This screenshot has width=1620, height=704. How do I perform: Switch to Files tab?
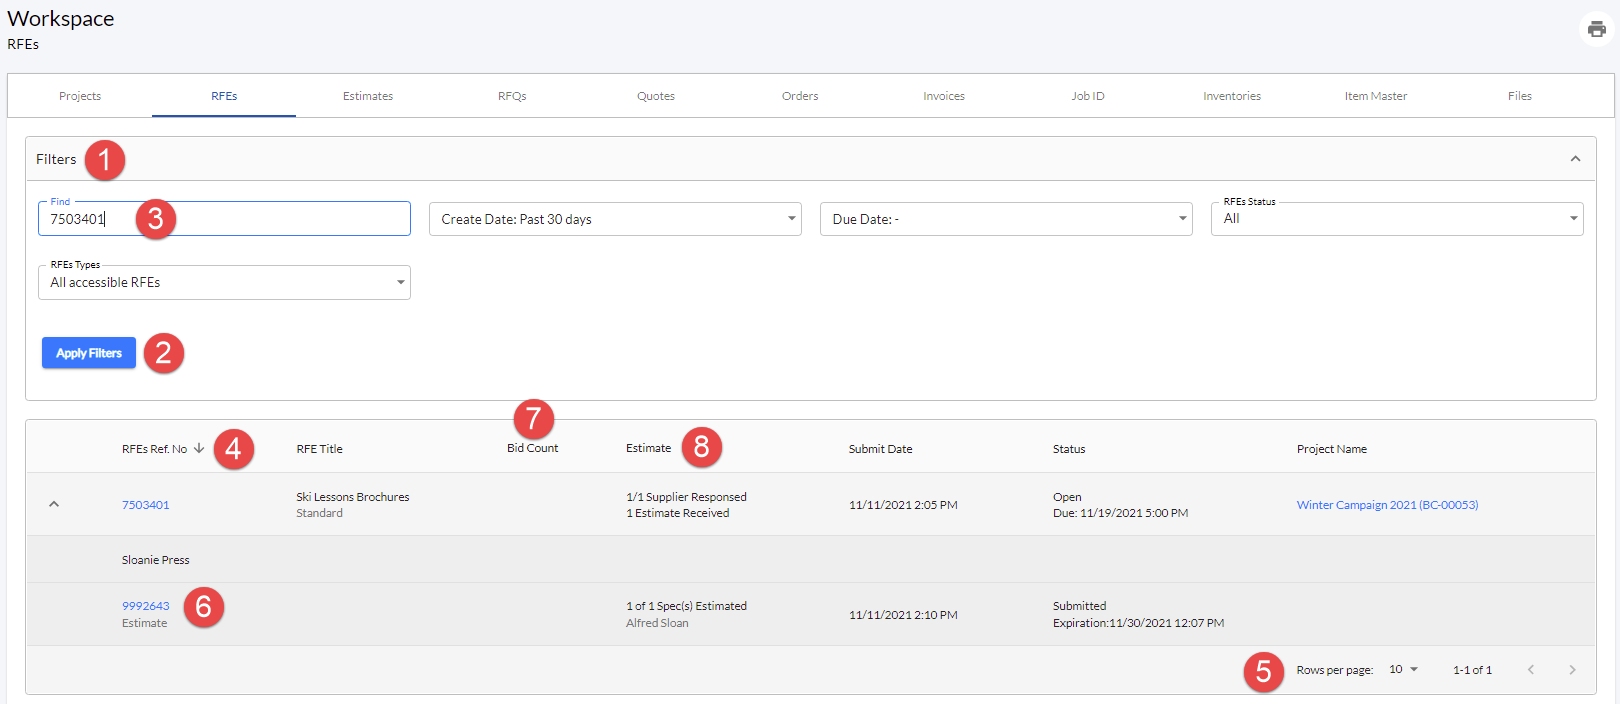click(1520, 96)
